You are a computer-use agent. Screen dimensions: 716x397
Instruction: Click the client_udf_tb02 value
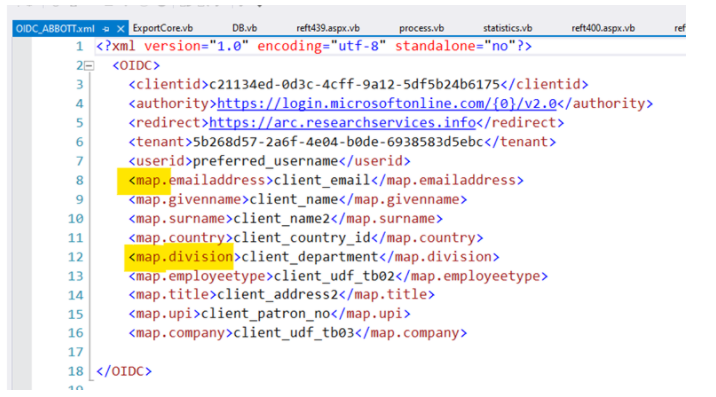pyautogui.click(x=334, y=276)
